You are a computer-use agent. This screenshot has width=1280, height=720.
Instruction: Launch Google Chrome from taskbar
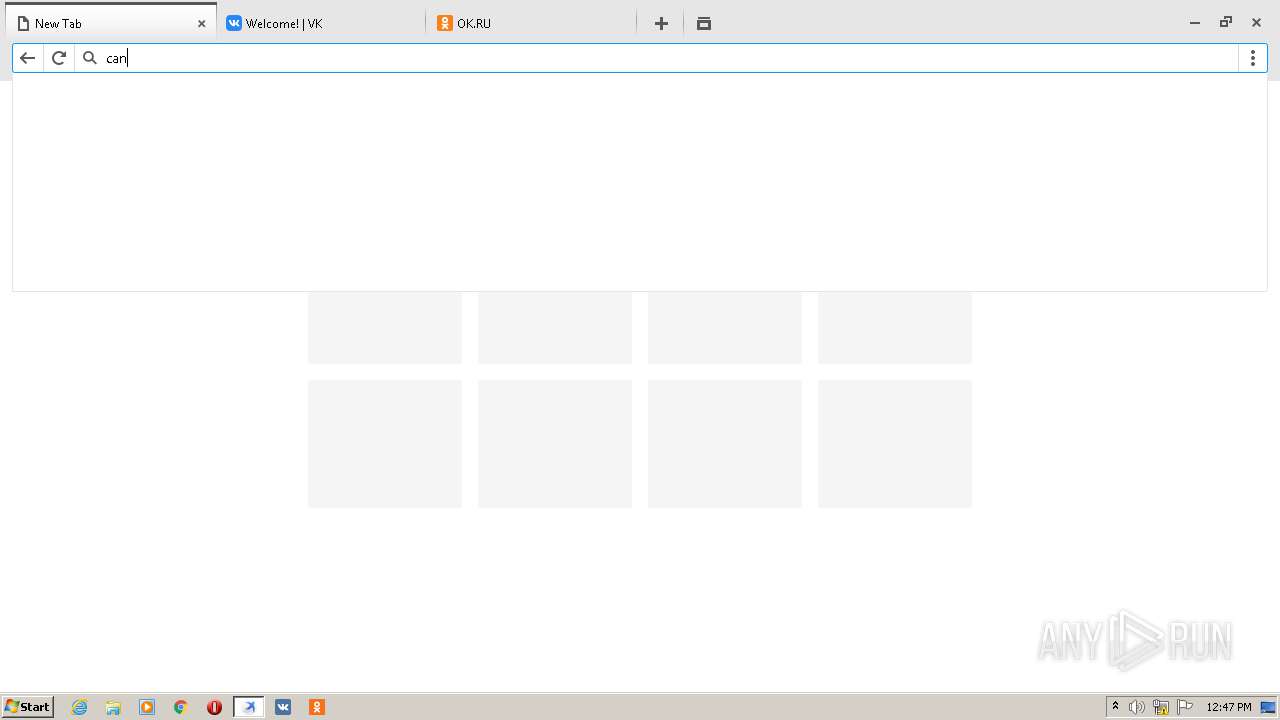[x=181, y=707]
